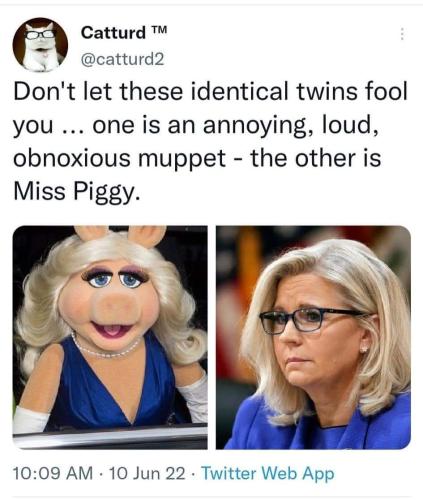Click the @catturd2 handle
This screenshot has width=423, height=500.
click(123, 60)
